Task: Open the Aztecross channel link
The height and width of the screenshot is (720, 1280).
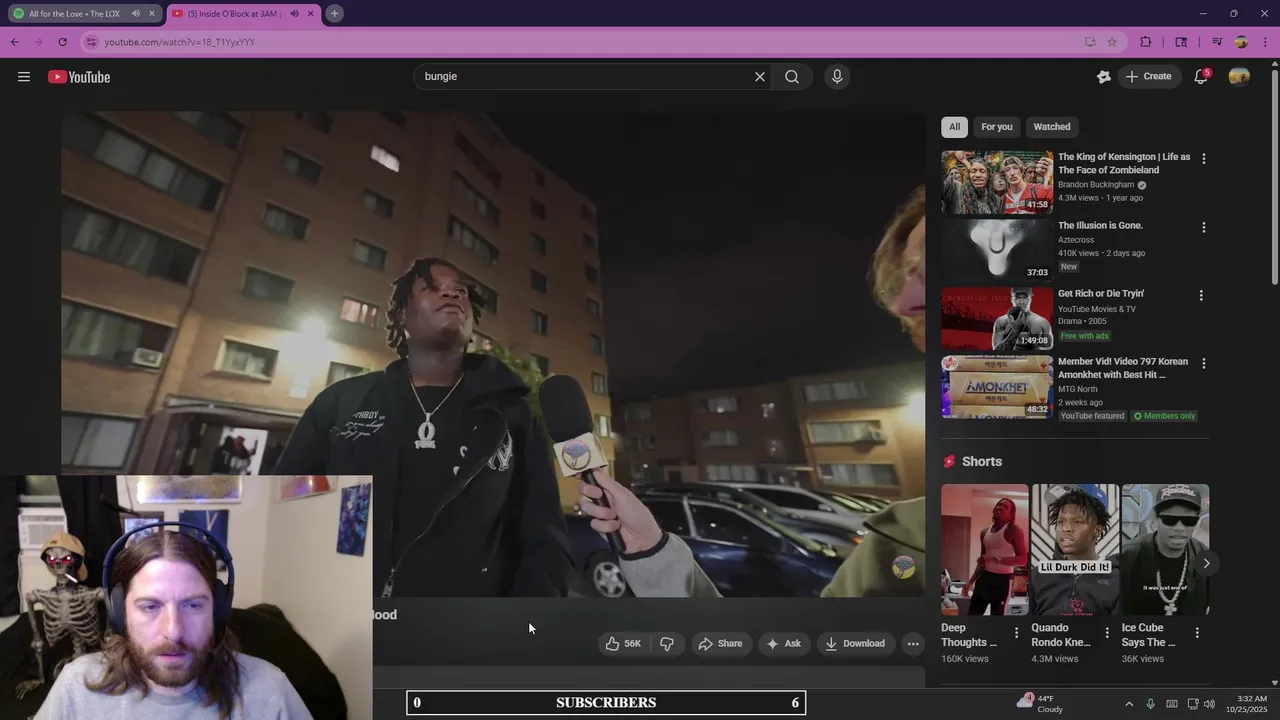Action: point(1076,240)
